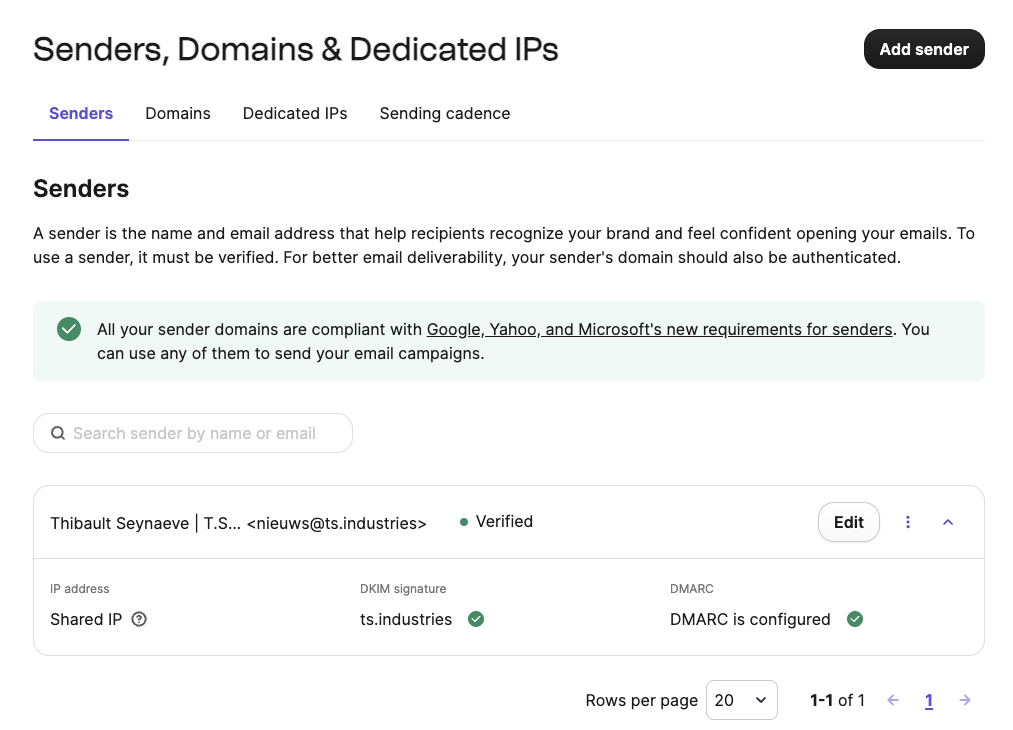The image size is (1013, 730).
Task: Select the Senders tab
Action: (x=81, y=114)
